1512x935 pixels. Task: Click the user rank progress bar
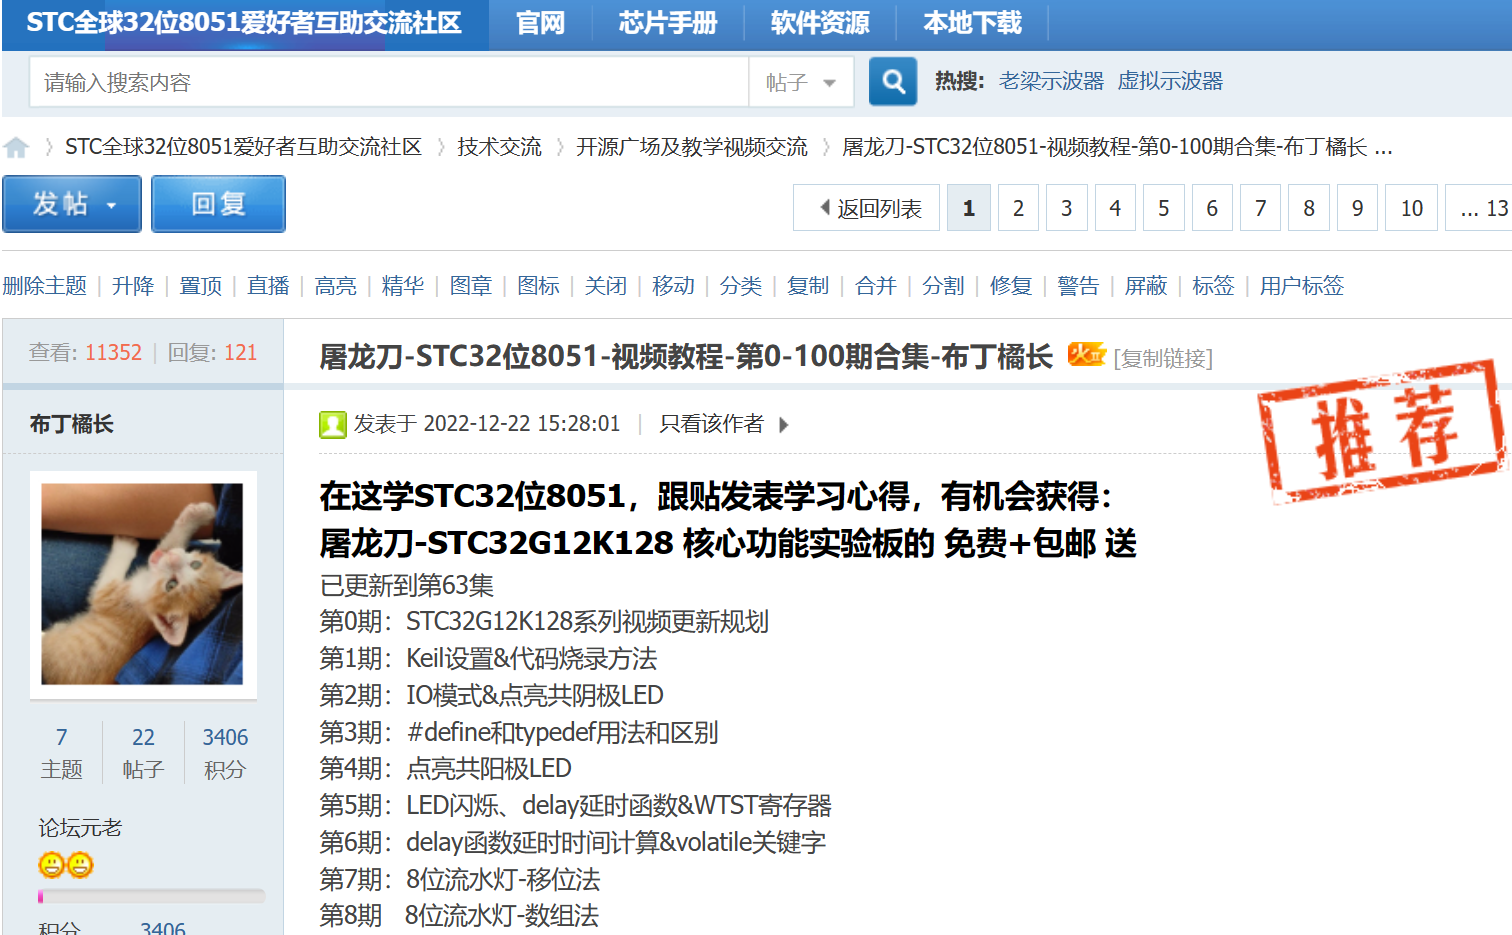[x=151, y=896]
